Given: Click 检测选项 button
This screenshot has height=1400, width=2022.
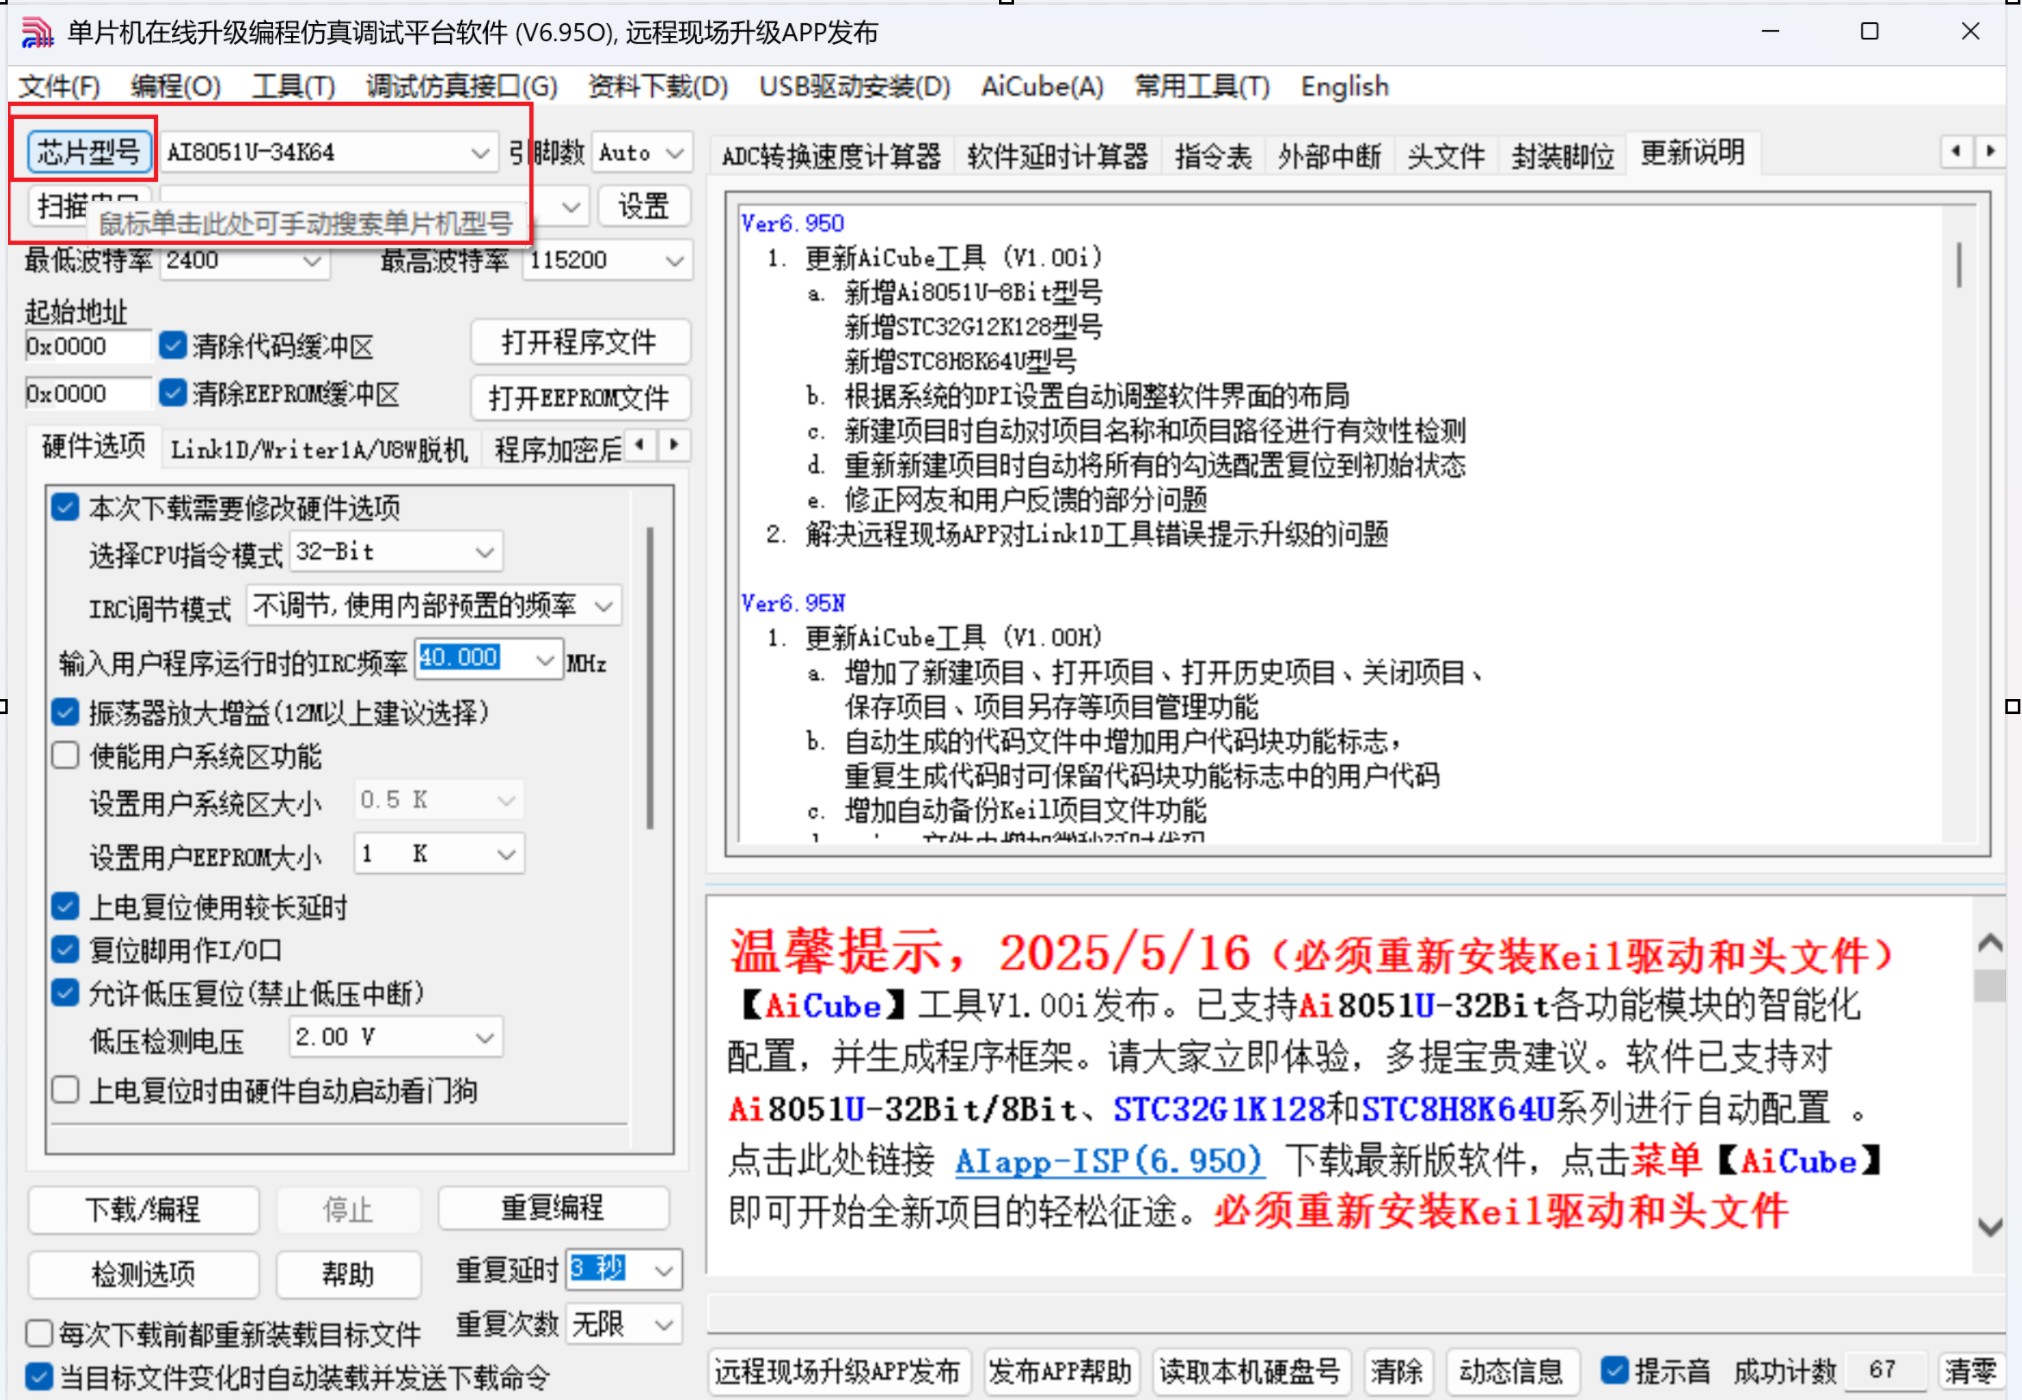Looking at the screenshot, I should (x=143, y=1274).
